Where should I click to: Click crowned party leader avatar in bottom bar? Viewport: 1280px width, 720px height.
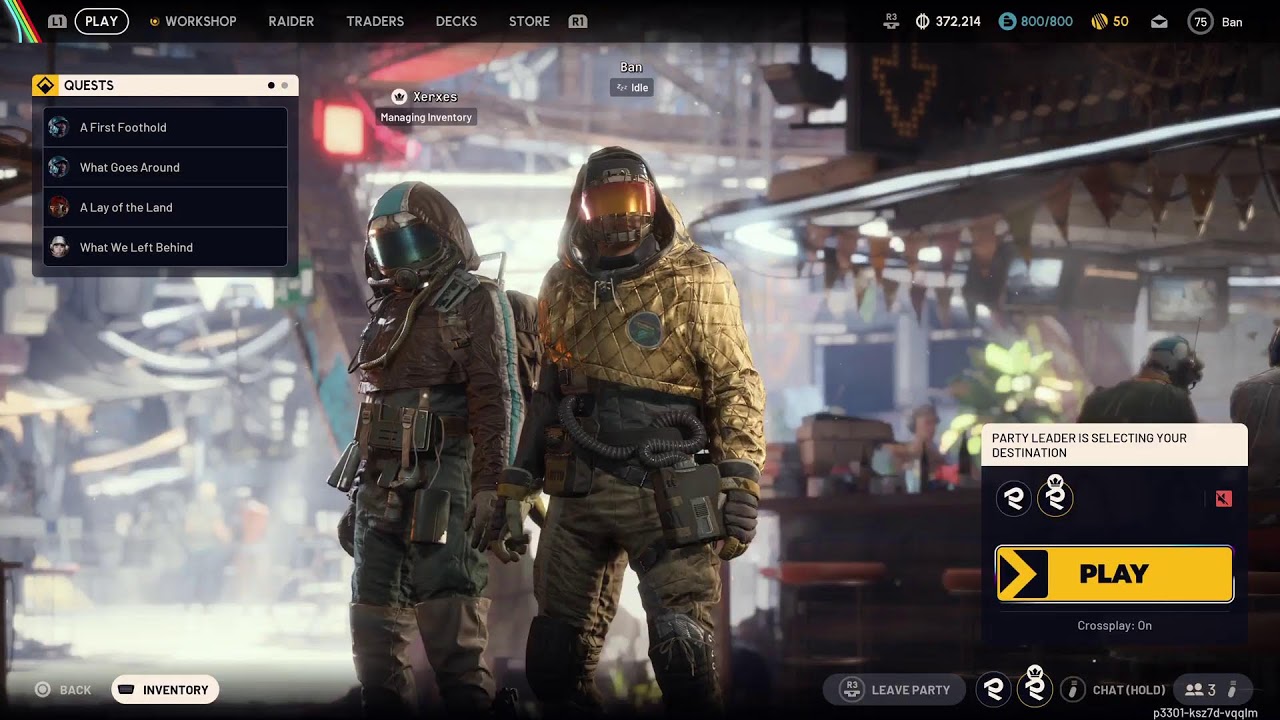tap(1035, 687)
